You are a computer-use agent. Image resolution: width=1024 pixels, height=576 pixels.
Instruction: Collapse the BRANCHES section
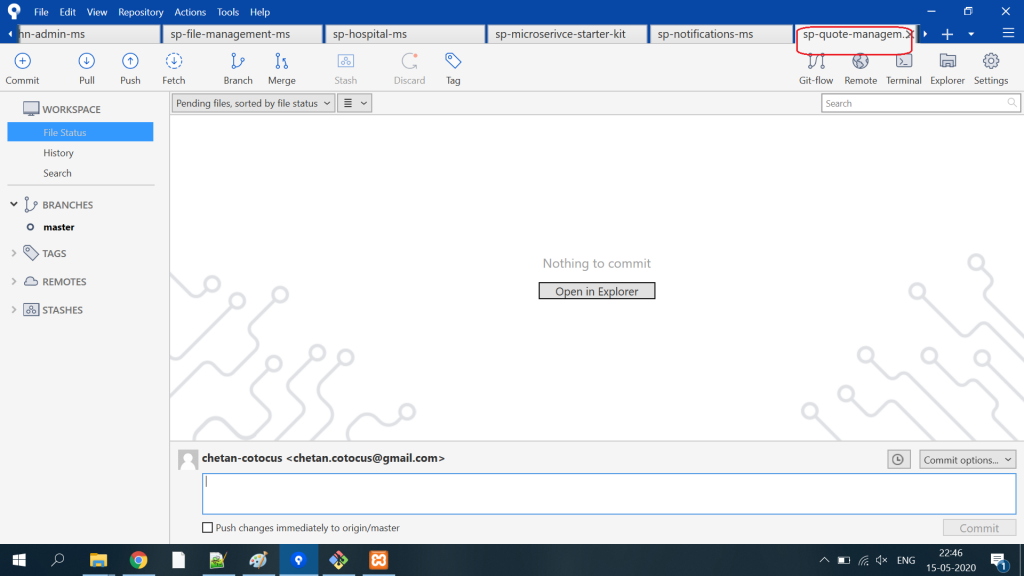point(14,204)
